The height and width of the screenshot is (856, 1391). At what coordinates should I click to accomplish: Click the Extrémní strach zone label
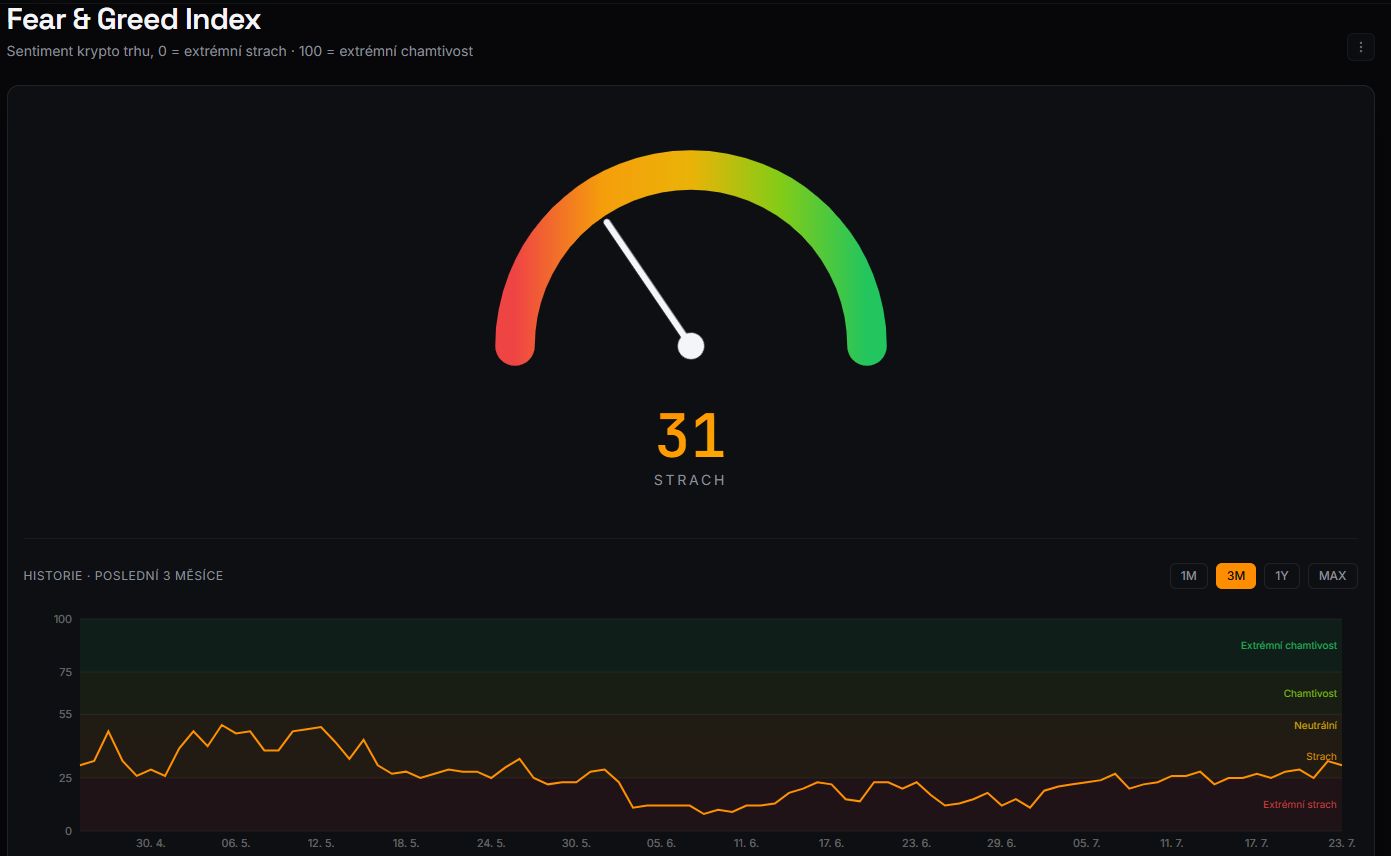pyautogui.click(x=1299, y=805)
